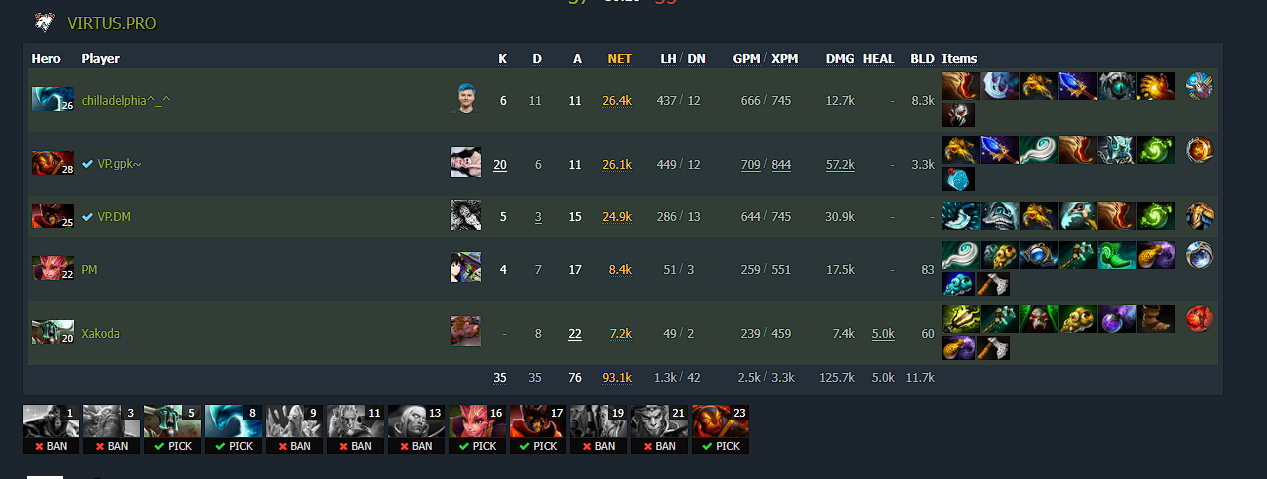Sort table by GPM column header
Screen dimensions: 1267x479
coord(745,58)
